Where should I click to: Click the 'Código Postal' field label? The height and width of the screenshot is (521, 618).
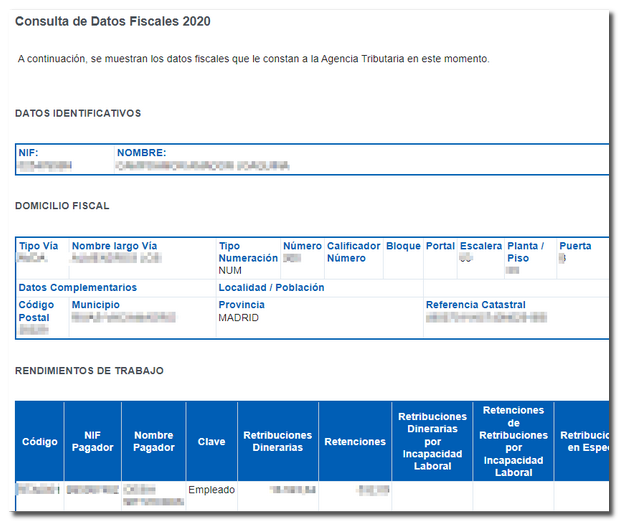37,311
